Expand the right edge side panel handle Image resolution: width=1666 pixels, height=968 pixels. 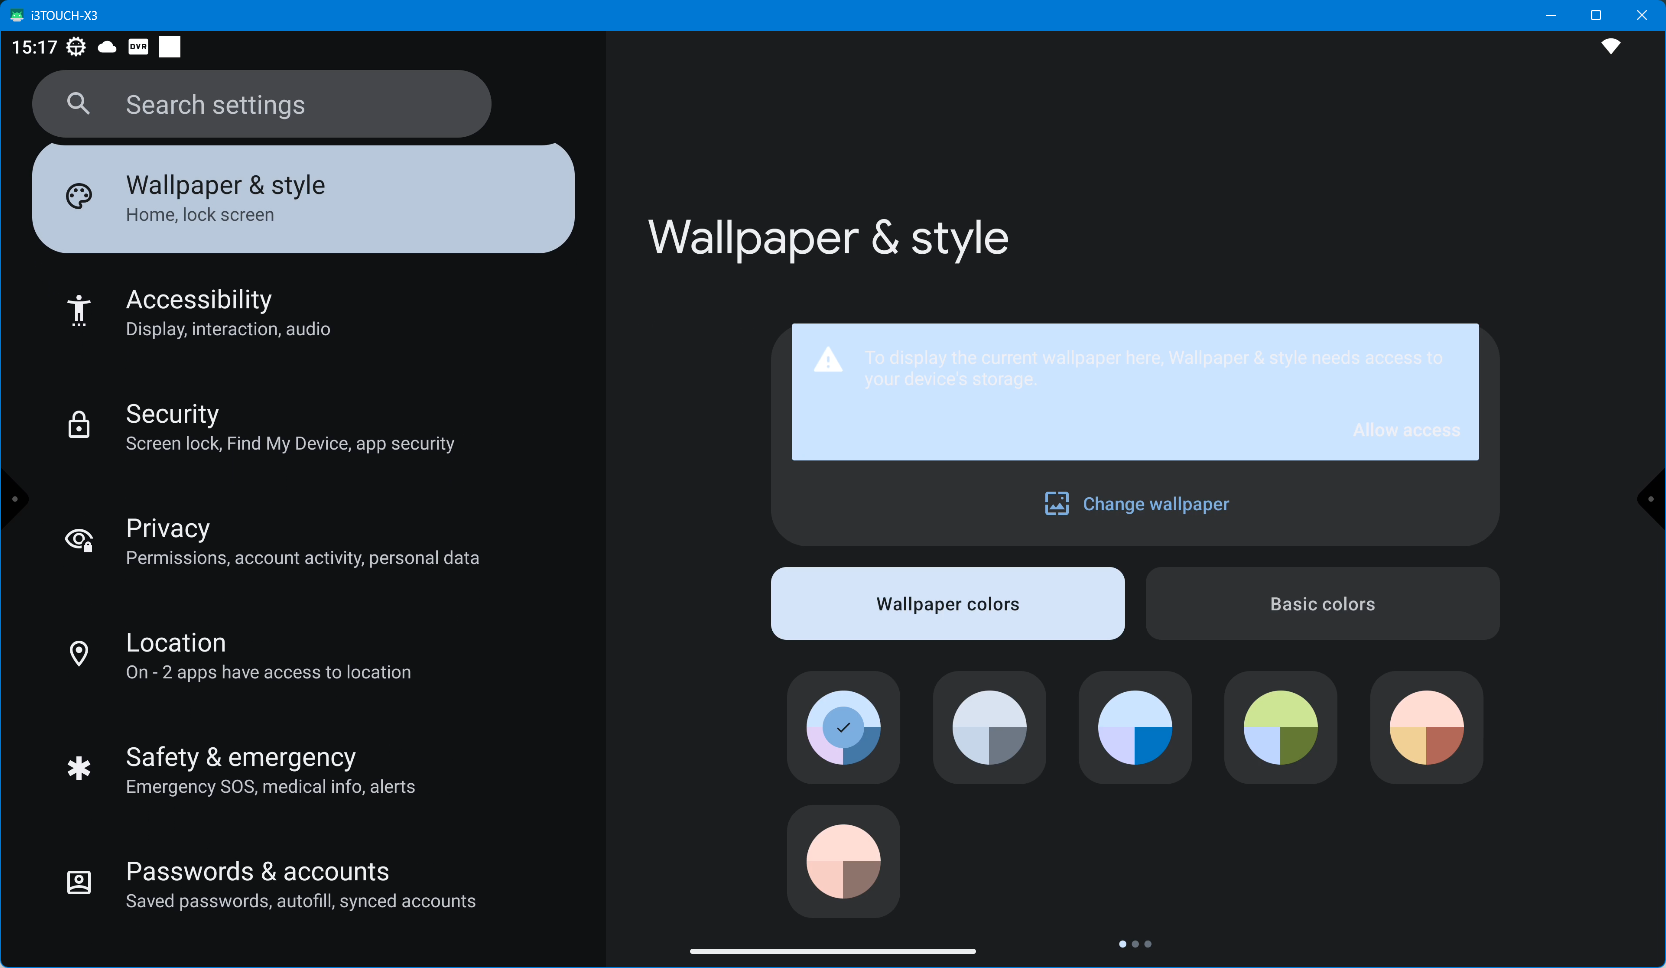tap(1652, 499)
